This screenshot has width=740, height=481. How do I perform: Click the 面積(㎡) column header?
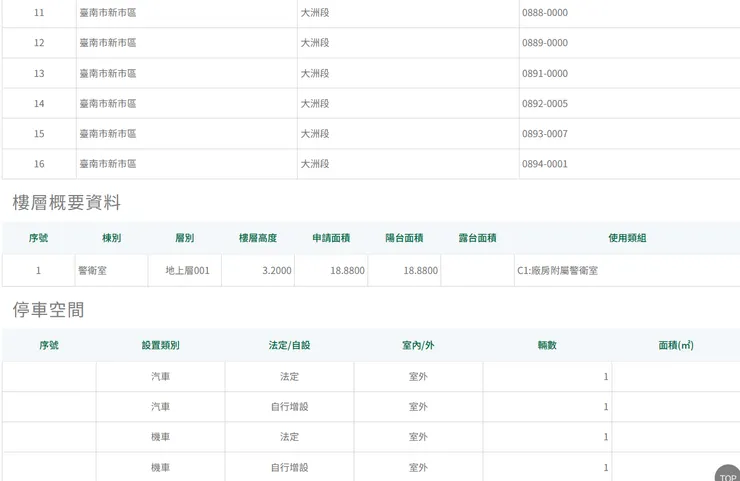point(676,346)
